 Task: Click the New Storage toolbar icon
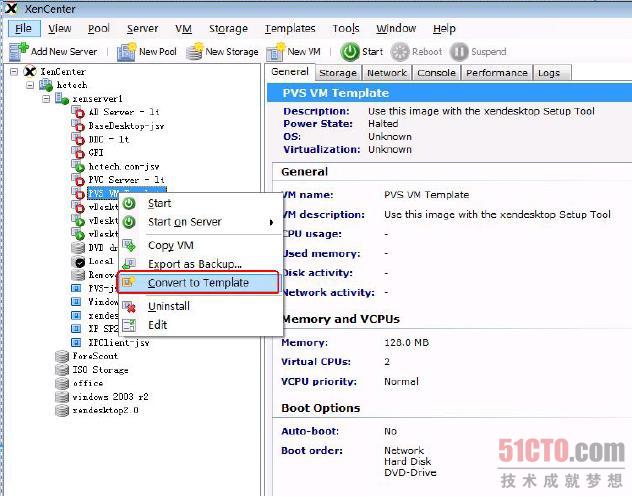click(x=194, y=52)
